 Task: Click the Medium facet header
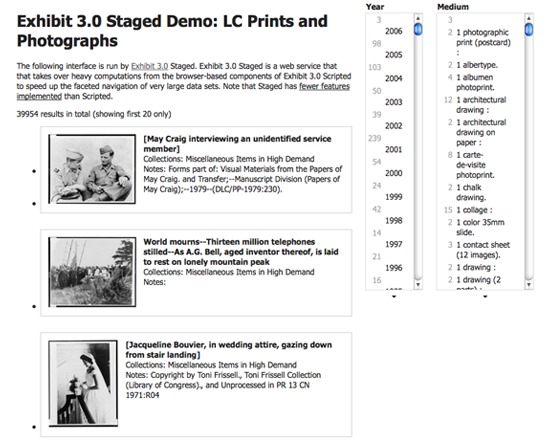[453, 7]
